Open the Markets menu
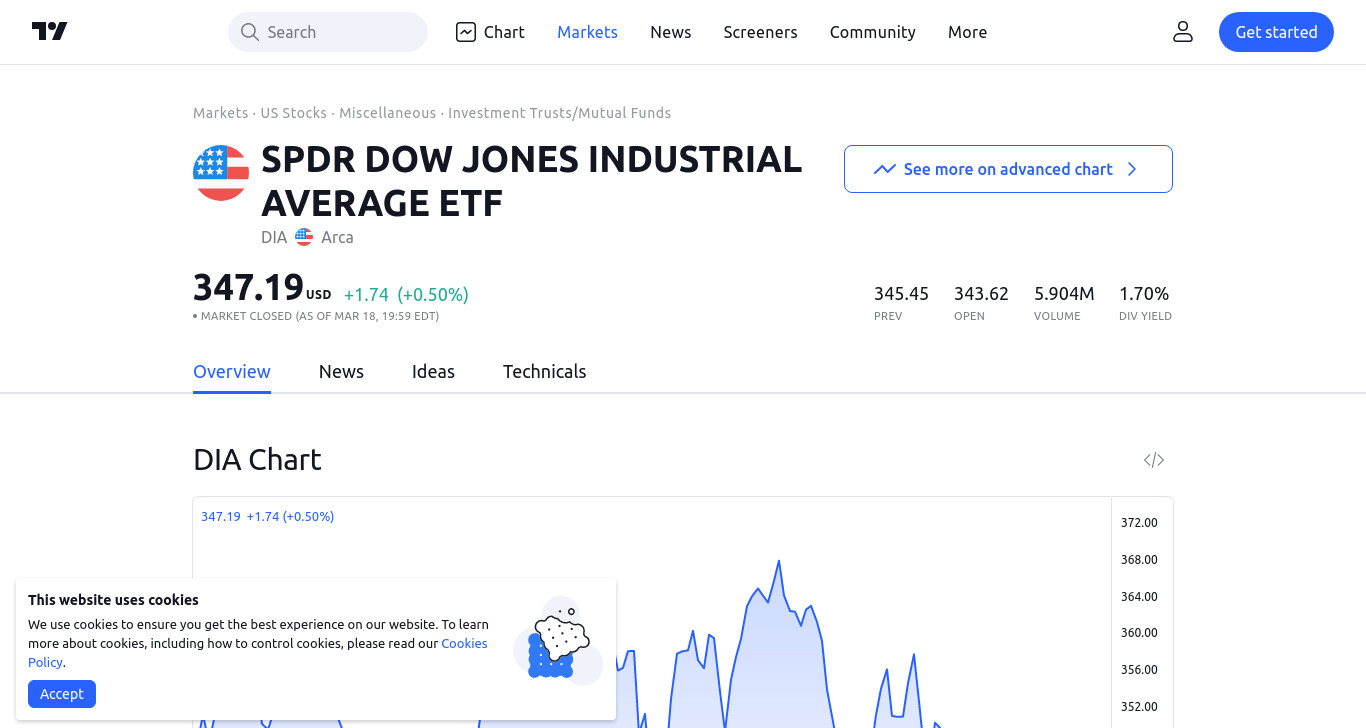 587,32
